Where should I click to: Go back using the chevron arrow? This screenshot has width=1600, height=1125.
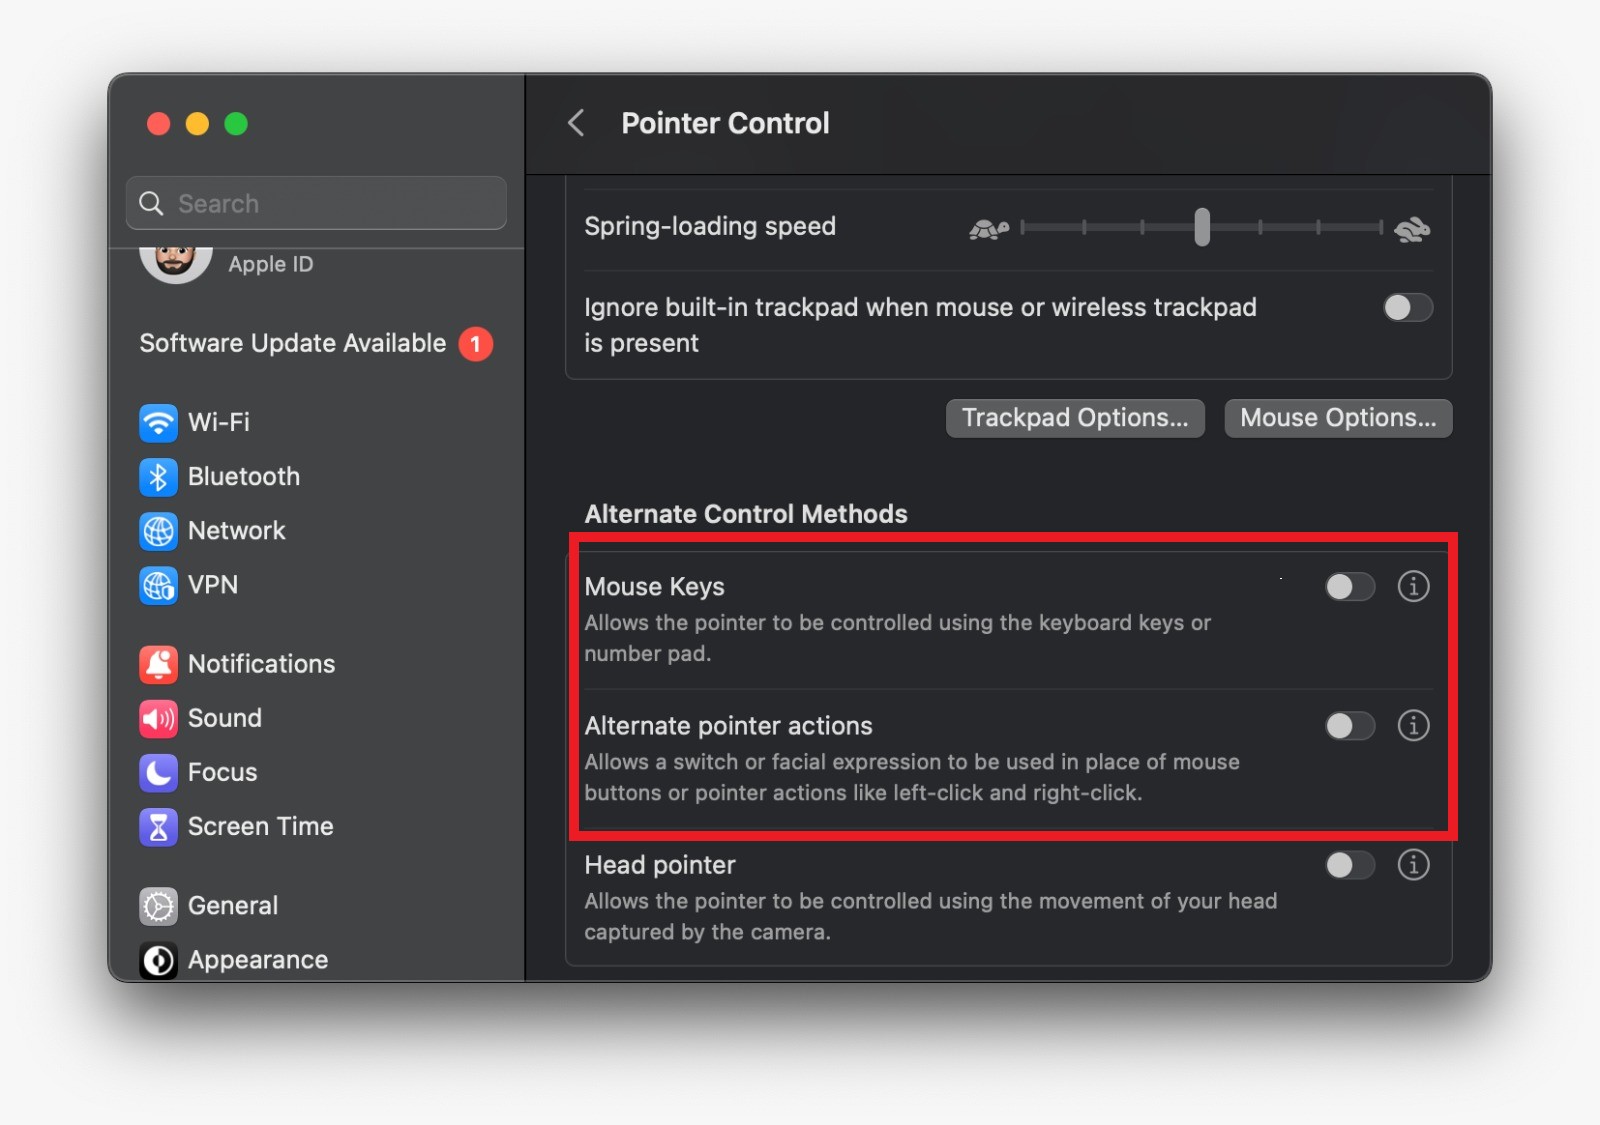point(576,123)
